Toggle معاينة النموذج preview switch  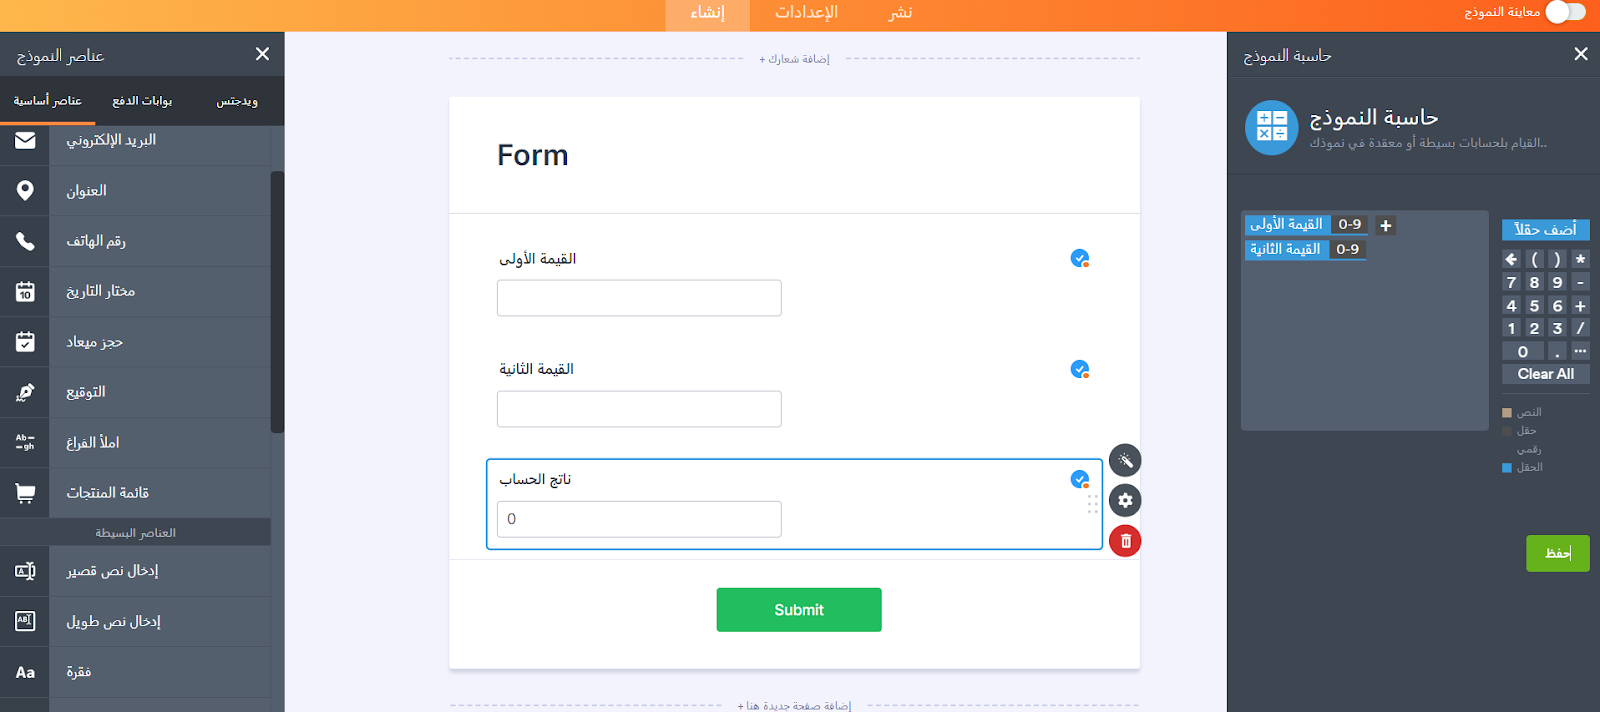[x=1565, y=12]
